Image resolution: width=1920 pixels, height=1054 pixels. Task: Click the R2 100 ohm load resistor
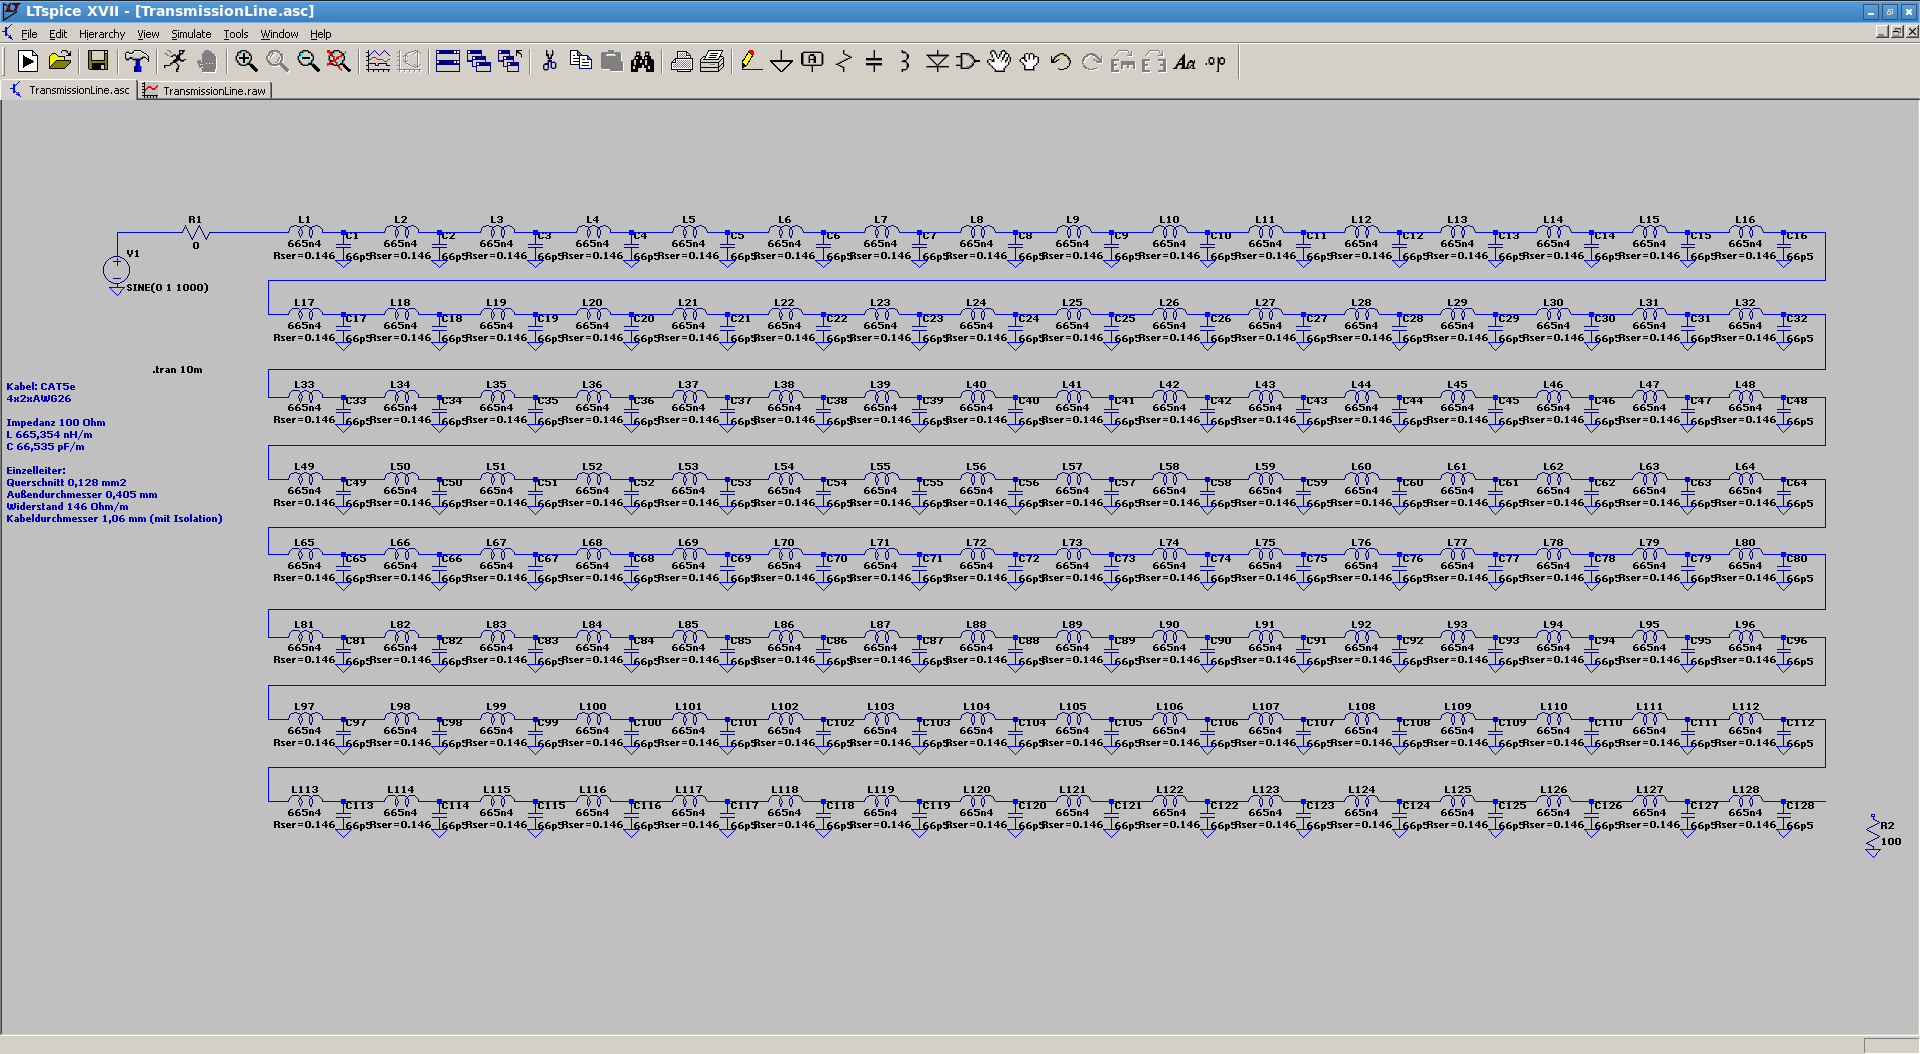click(x=1873, y=833)
